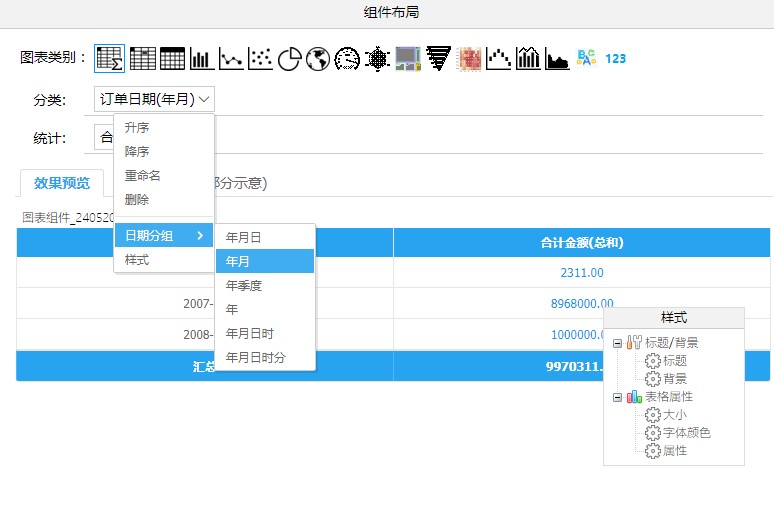Select the line chart type icon
This screenshot has height=519, width=774.
click(x=231, y=59)
